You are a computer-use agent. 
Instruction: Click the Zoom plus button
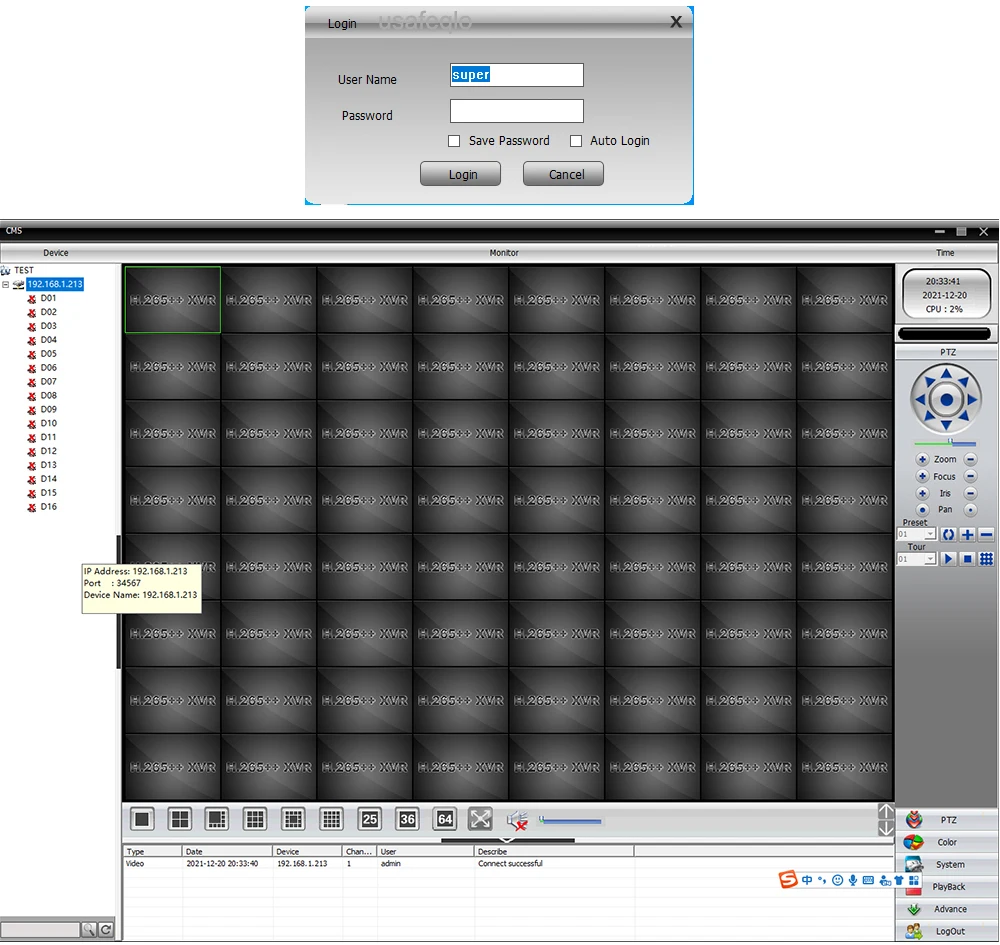tap(922, 459)
